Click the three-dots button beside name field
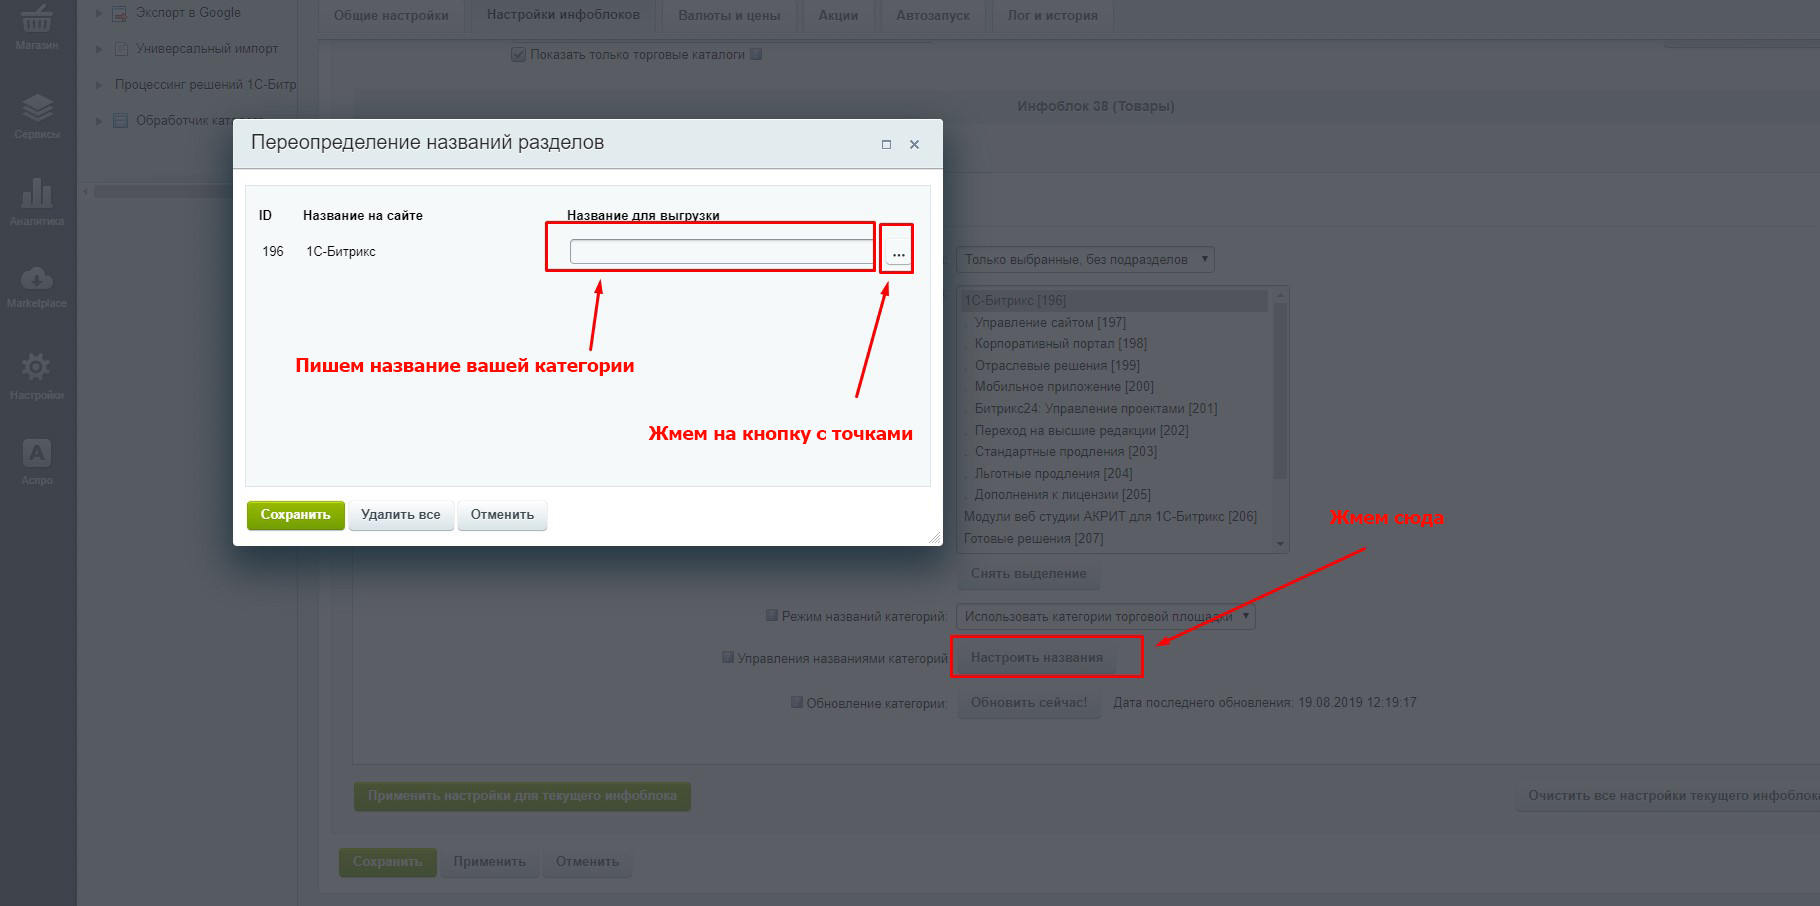 (x=898, y=253)
